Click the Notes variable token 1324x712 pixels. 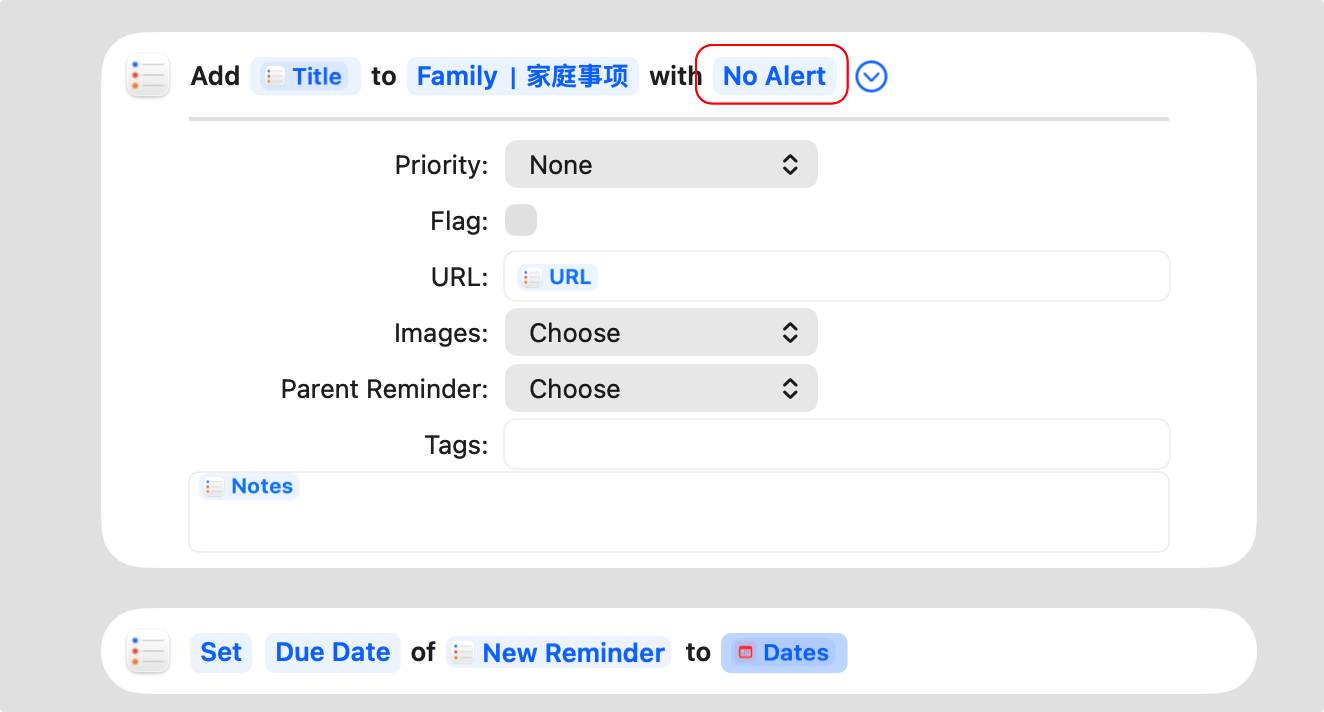click(x=250, y=487)
